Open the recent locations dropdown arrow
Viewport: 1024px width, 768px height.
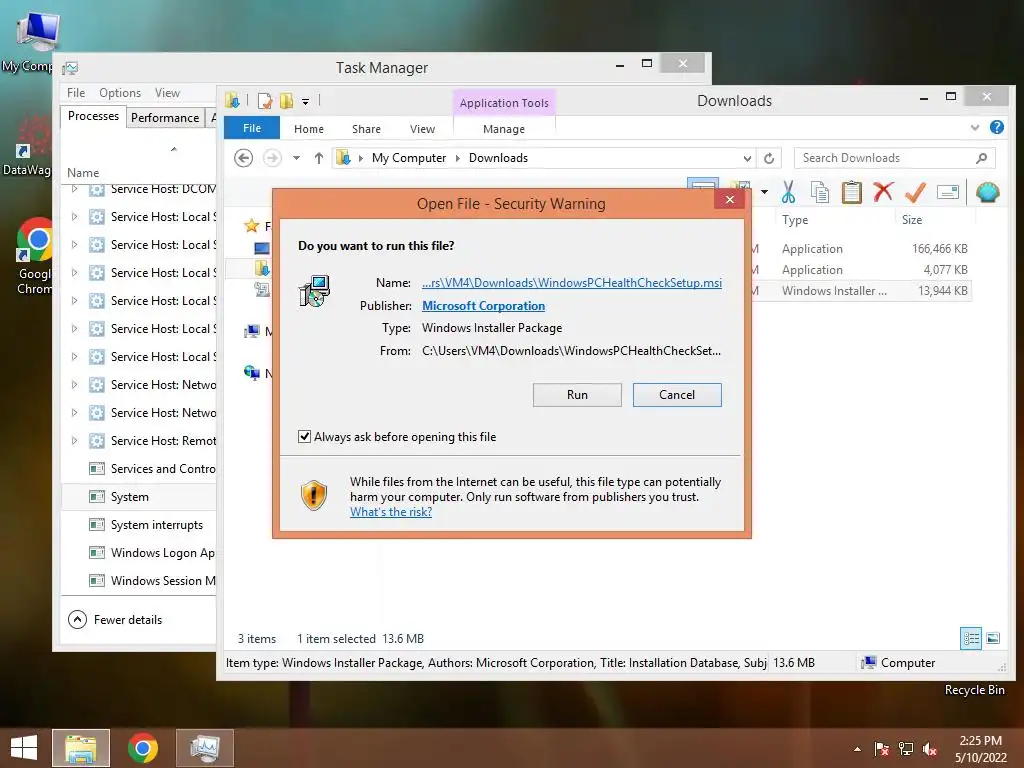[296, 158]
